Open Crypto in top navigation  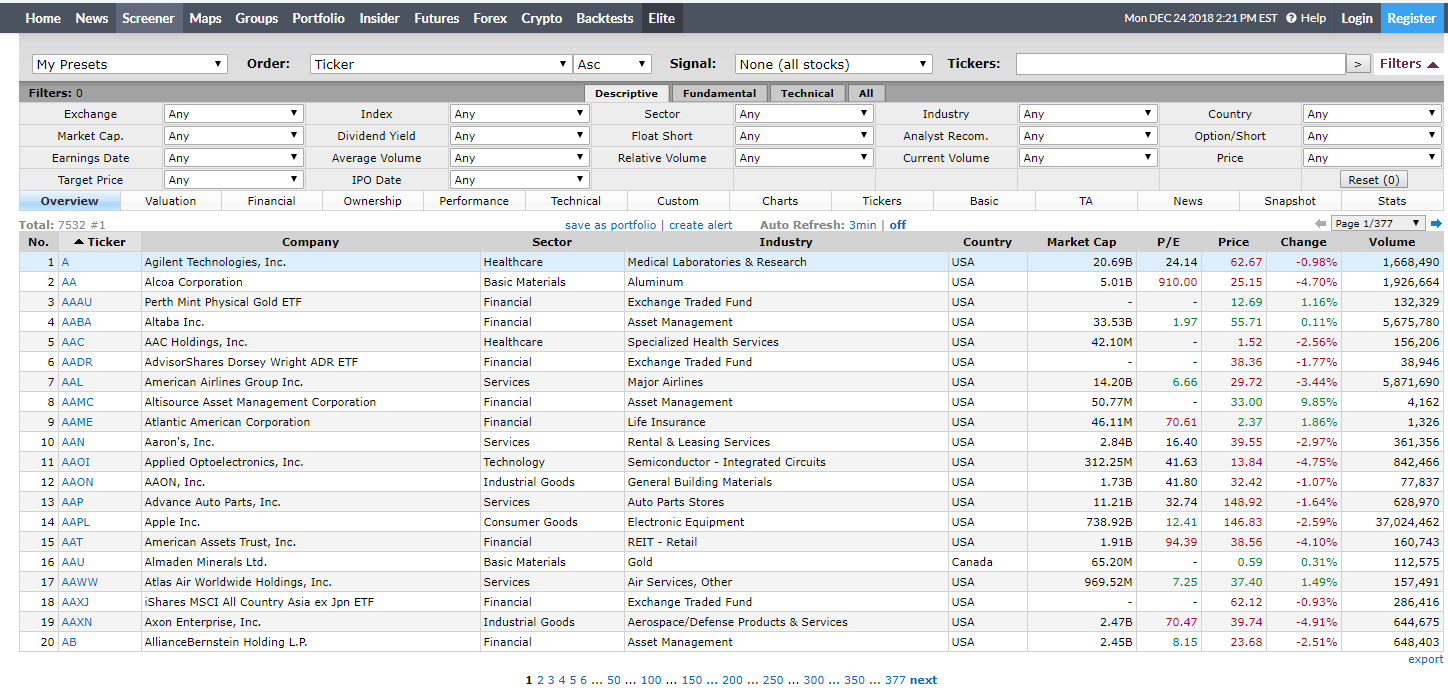tap(542, 18)
